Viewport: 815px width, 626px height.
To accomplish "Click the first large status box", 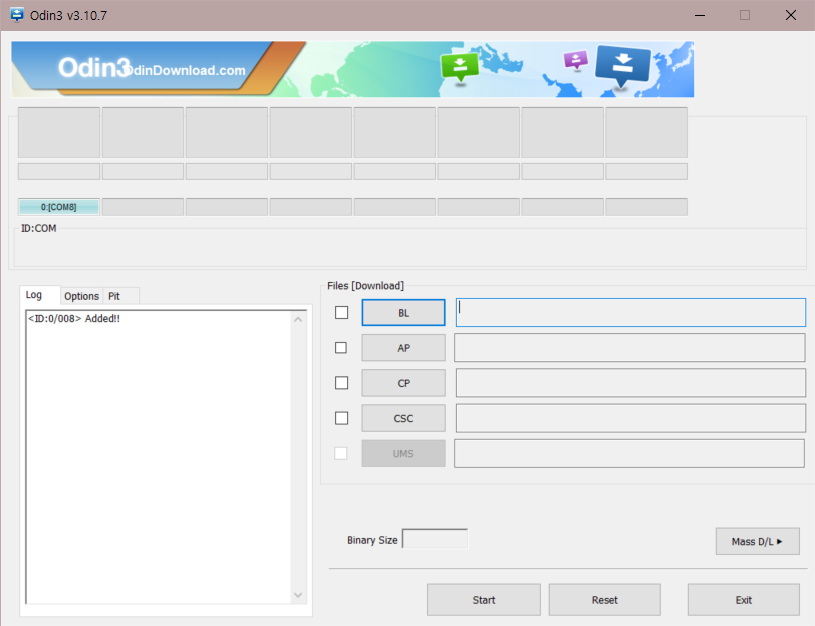I will click(59, 133).
